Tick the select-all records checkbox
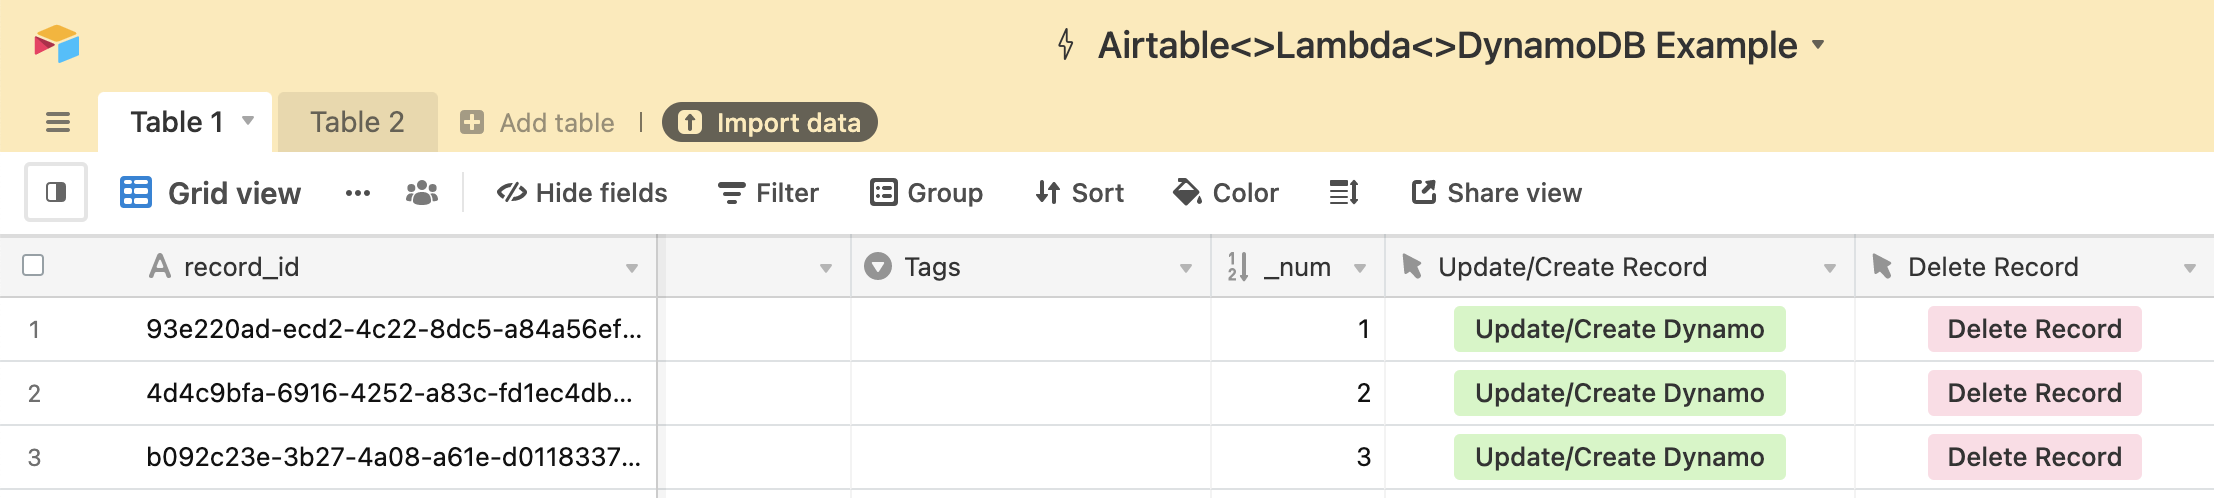2214x498 pixels. click(x=33, y=265)
